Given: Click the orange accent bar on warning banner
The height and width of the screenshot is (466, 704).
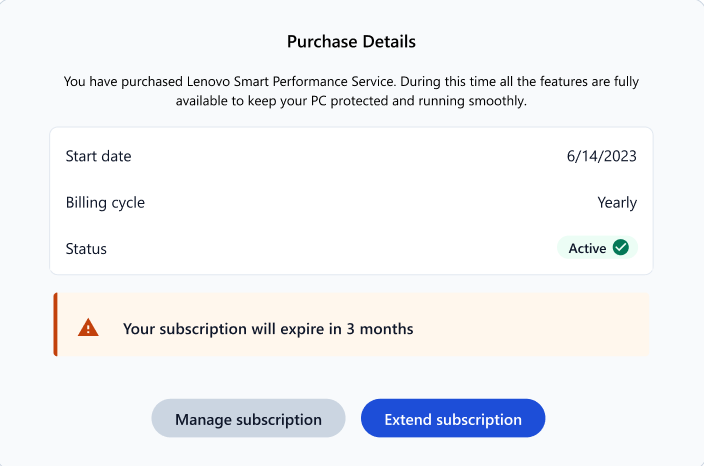Looking at the screenshot, I should [x=55, y=325].
